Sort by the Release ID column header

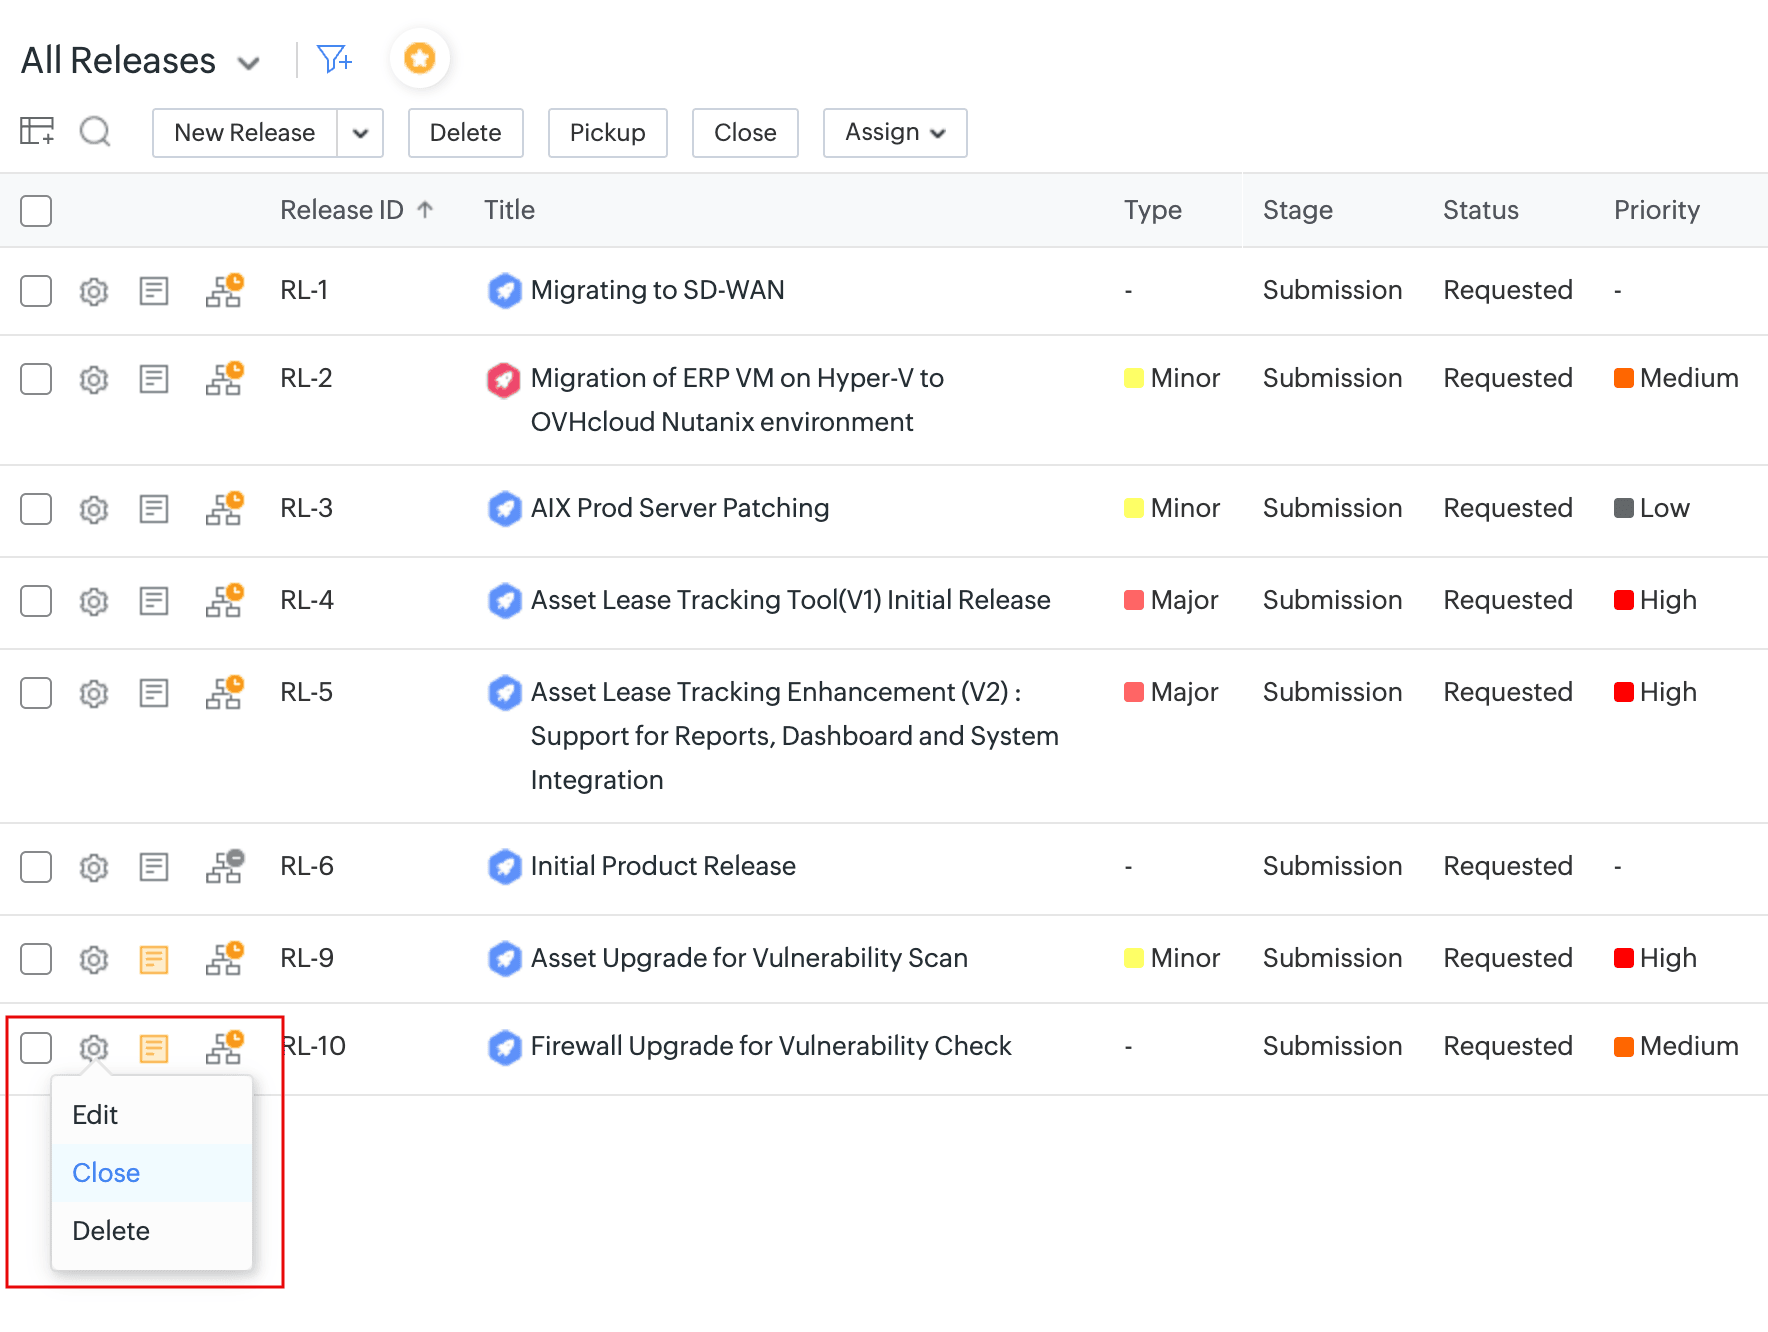coord(342,210)
